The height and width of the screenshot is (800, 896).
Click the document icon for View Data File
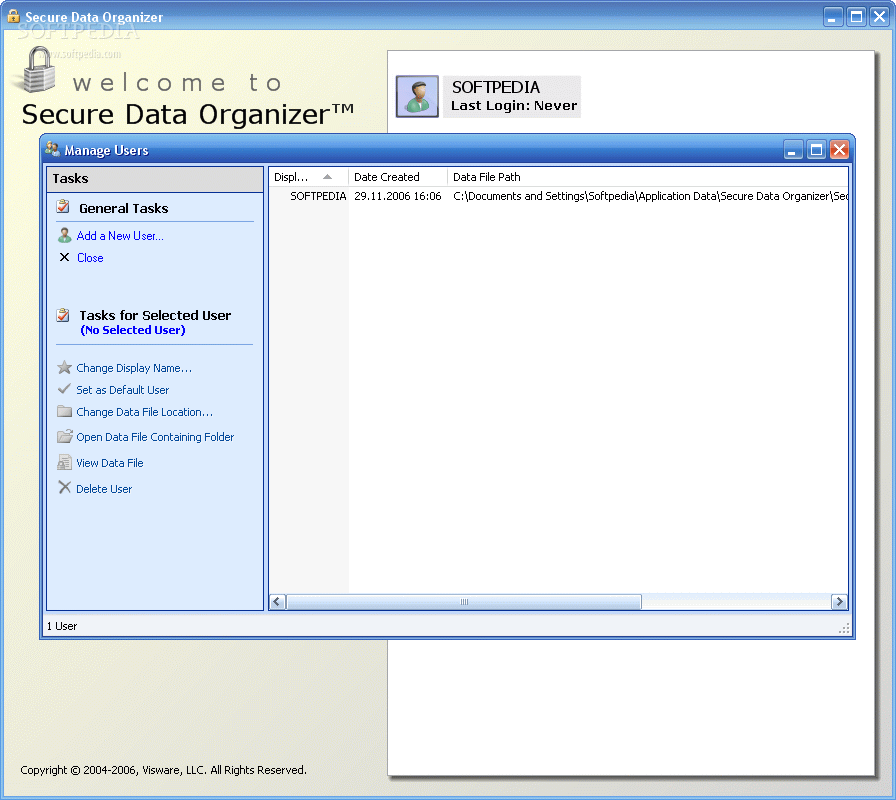pos(65,462)
